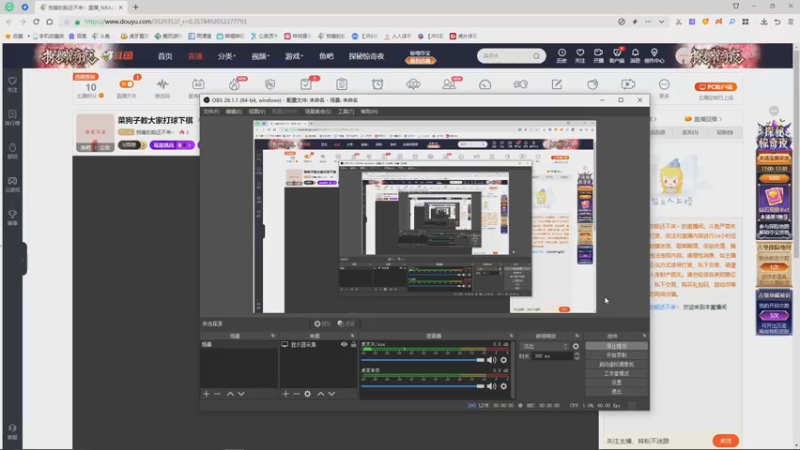Open 视频 dropdown in Douyu navigation
Image resolution: width=800 pixels, height=450 pixels.
(260, 56)
